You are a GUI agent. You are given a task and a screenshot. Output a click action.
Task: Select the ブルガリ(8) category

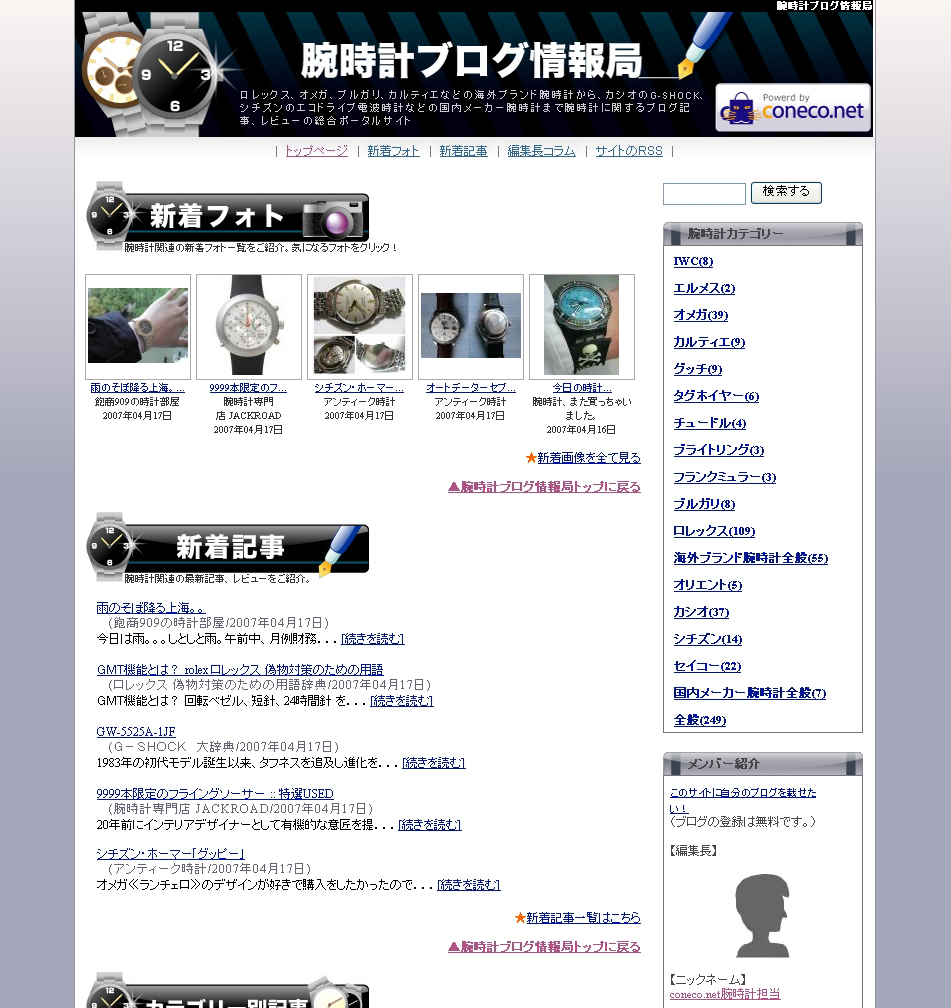tap(704, 504)
